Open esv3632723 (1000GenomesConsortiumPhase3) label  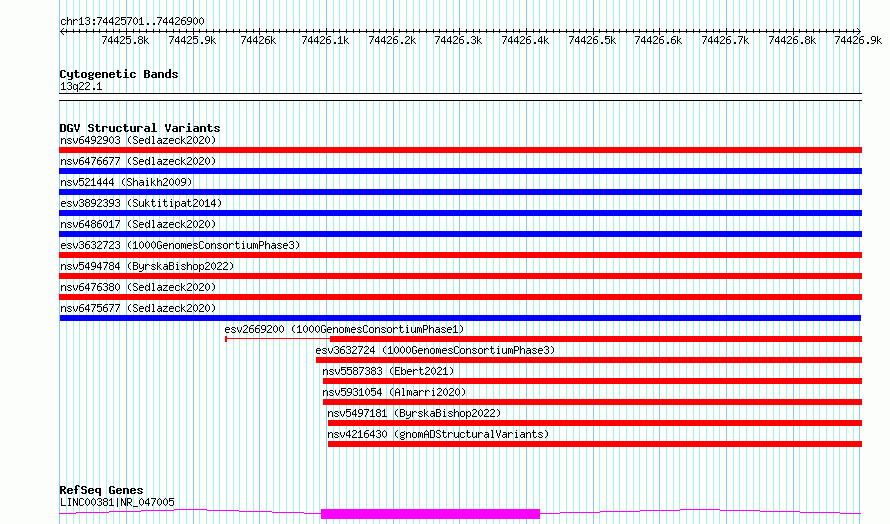[180, 245]
